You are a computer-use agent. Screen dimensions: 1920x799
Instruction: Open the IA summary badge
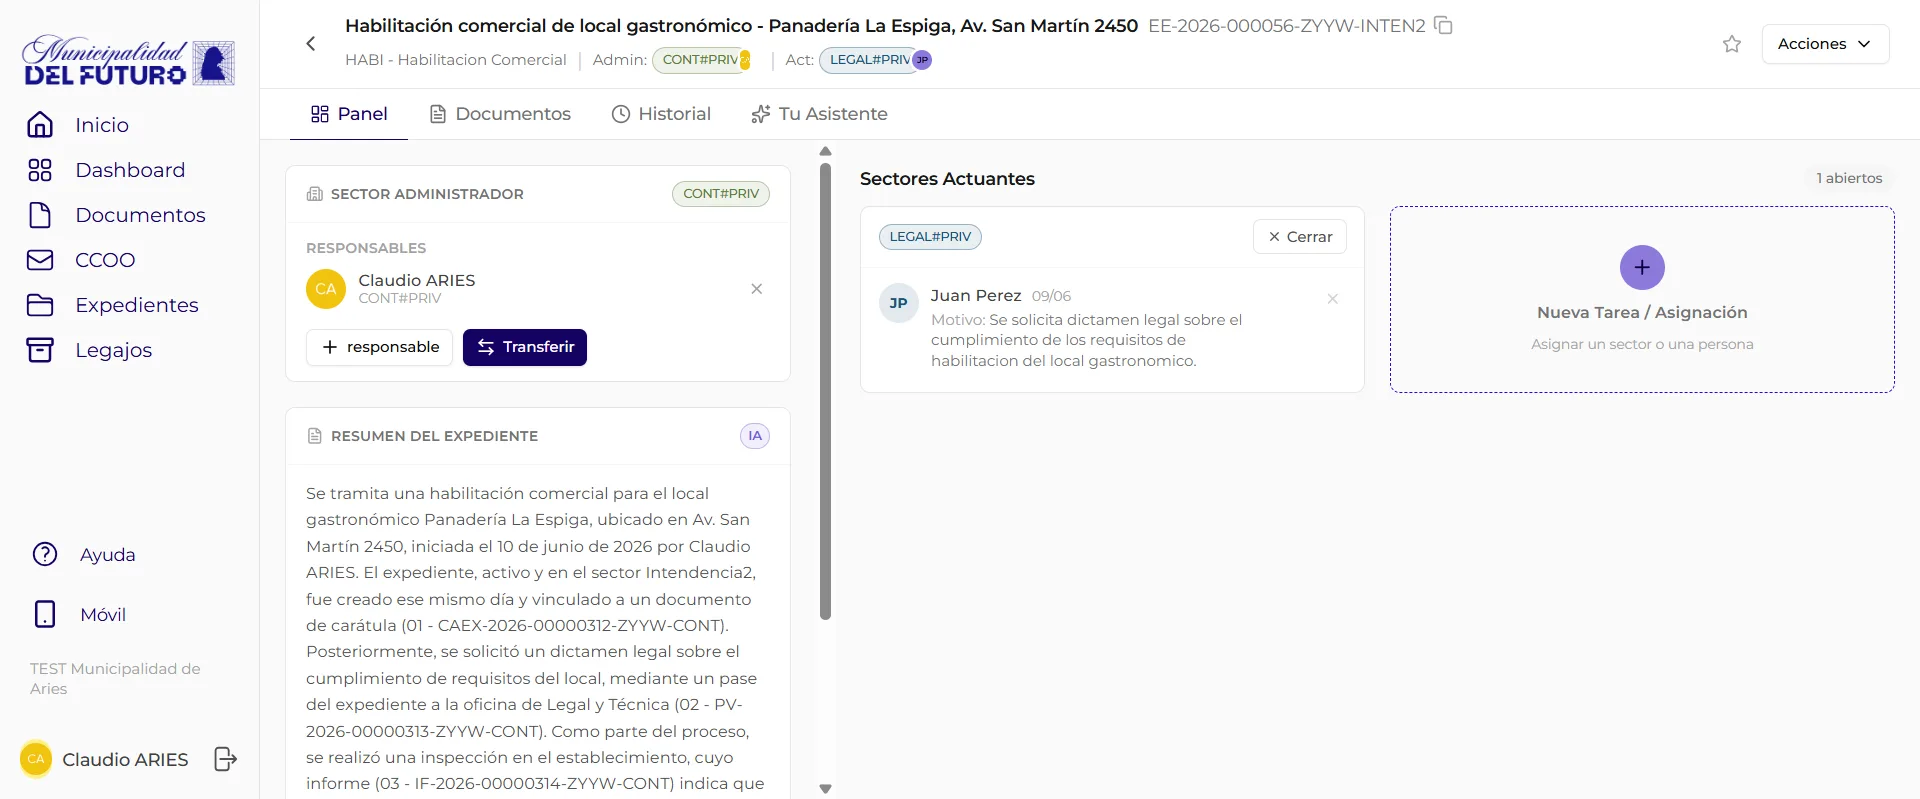point(755,436)
